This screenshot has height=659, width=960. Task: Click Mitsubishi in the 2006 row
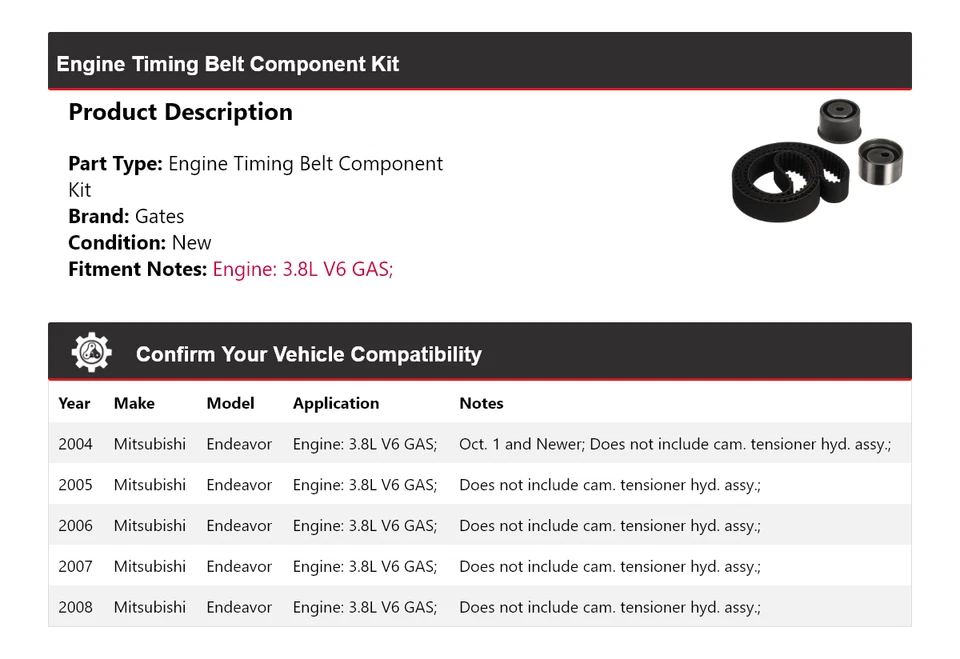tap(150, 526)
